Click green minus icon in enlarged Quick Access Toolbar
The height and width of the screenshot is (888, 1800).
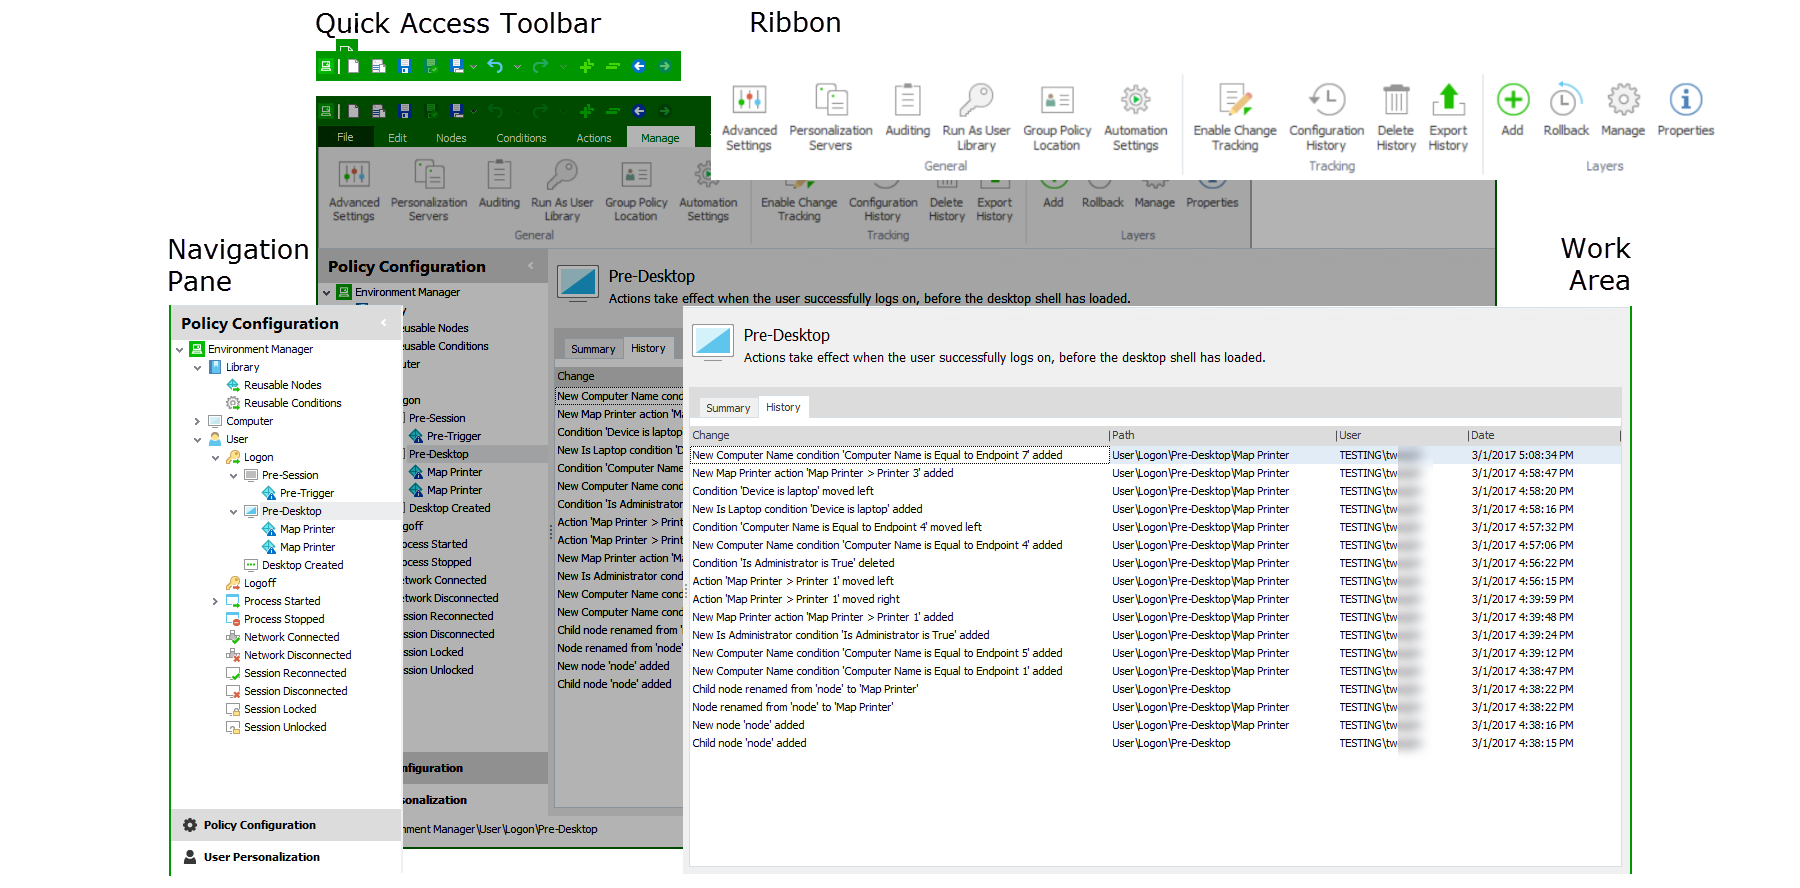[x=613, y=66]
